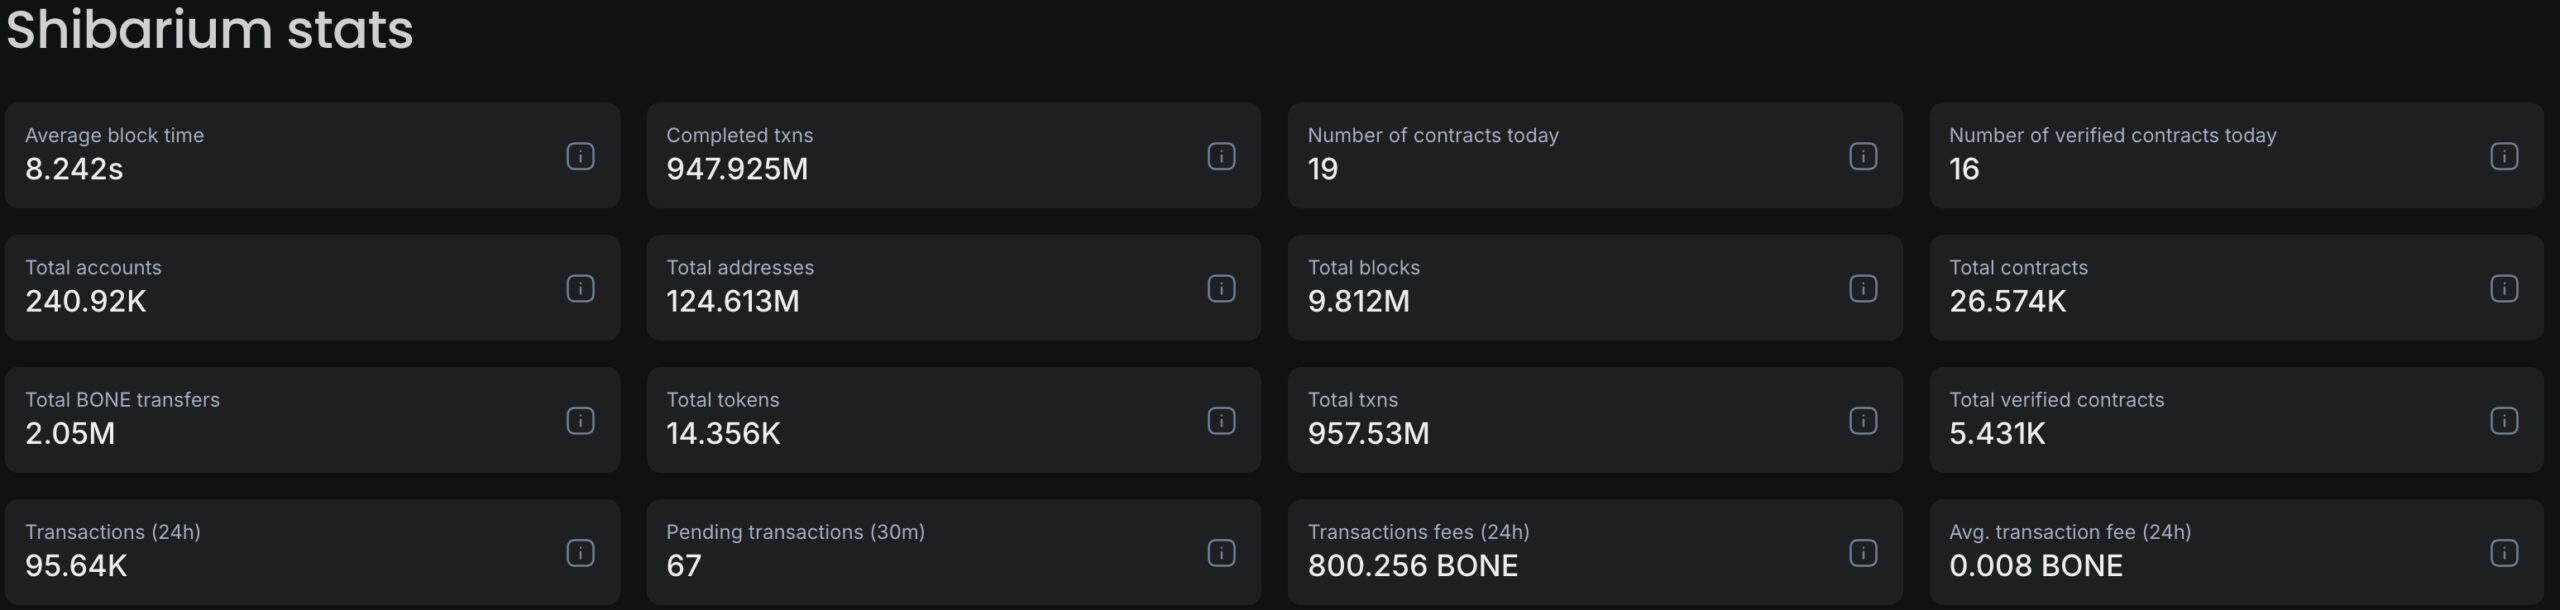Click the info icon on Completed txns
The image size is (2560, 610).
pyautogui.click(x=1221, y=156)
